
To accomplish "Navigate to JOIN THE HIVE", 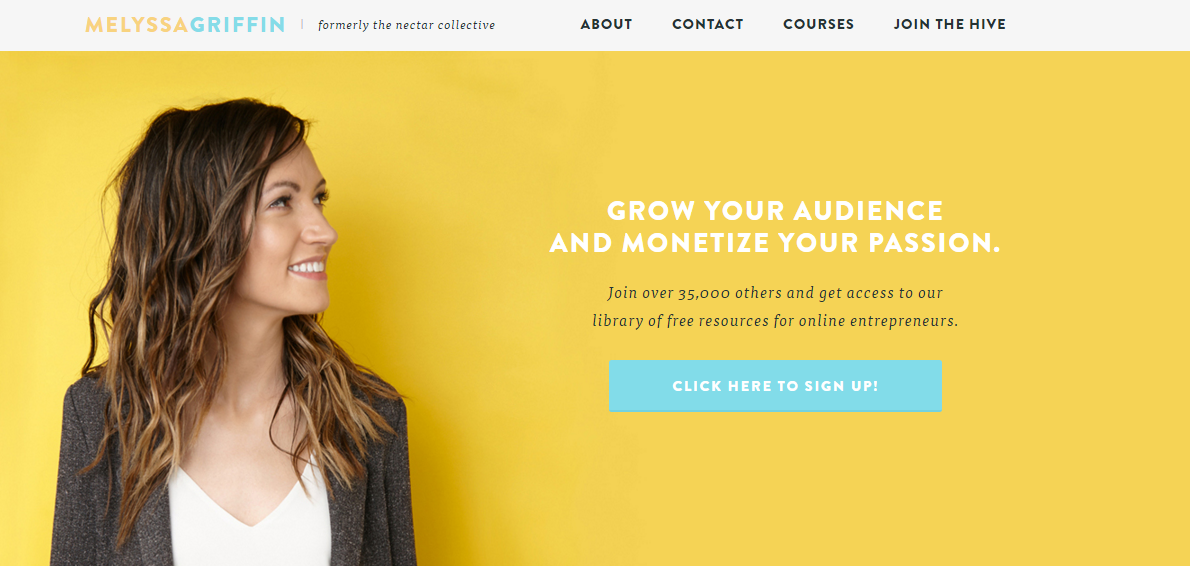I will [950, 24].
